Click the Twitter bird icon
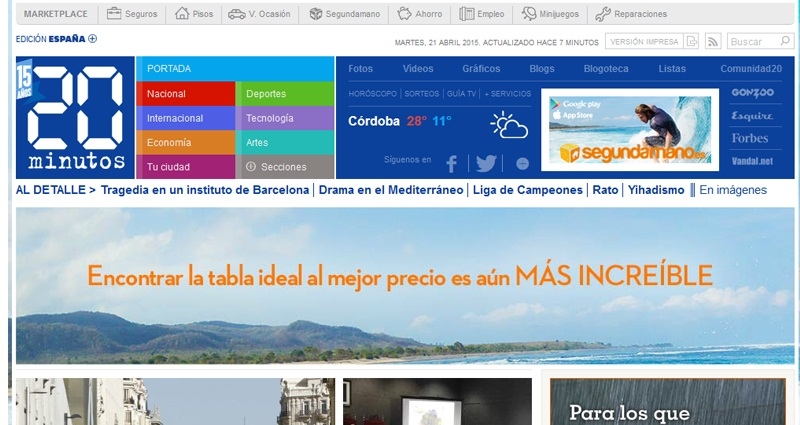The height and width of the screenshot is (425, 800). [x=486, y=163]
